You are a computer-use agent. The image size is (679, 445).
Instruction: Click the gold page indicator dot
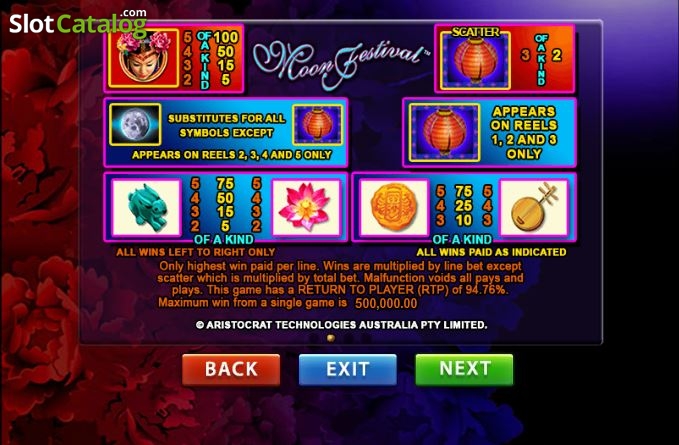click(x=331, y=338)
